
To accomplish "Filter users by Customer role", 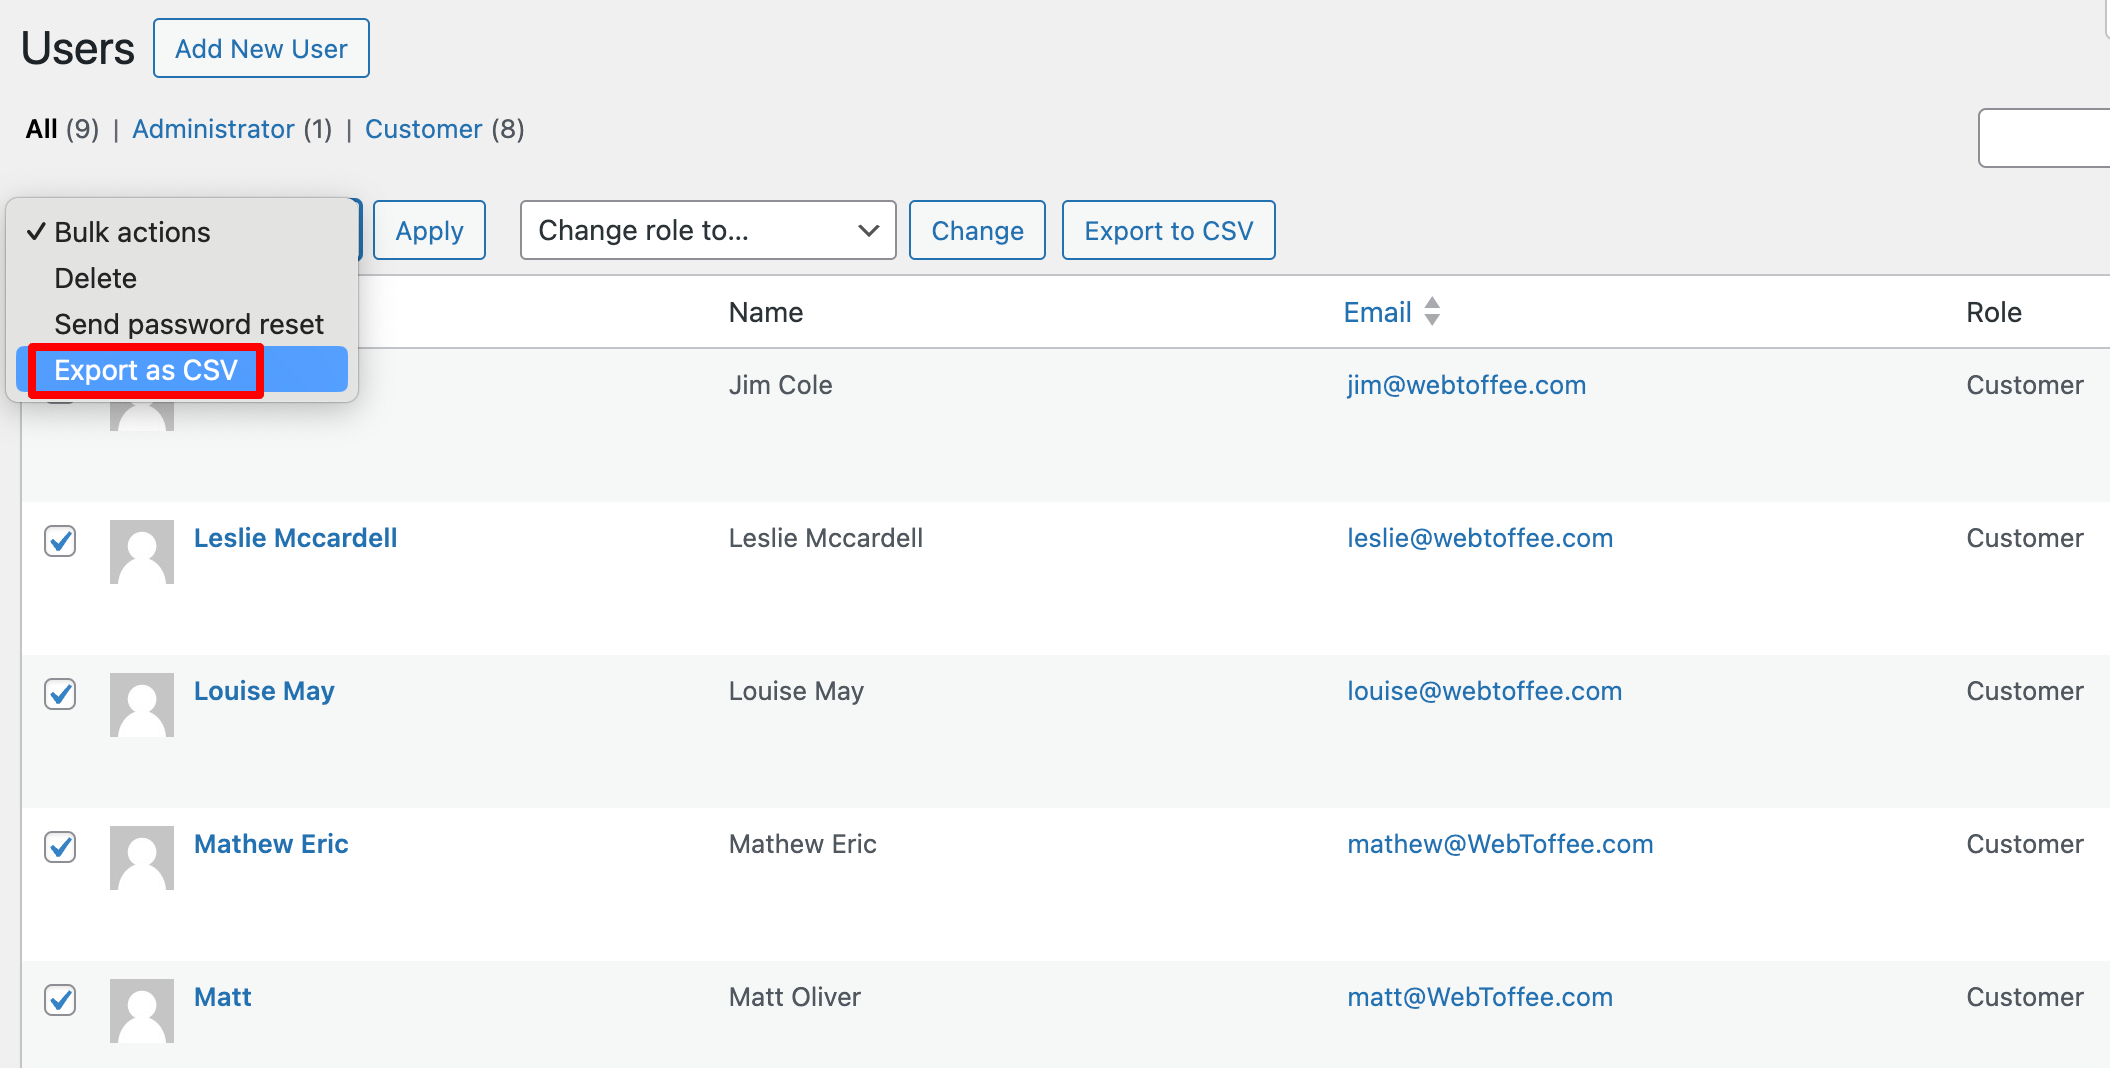I will (x=423, y=129).
